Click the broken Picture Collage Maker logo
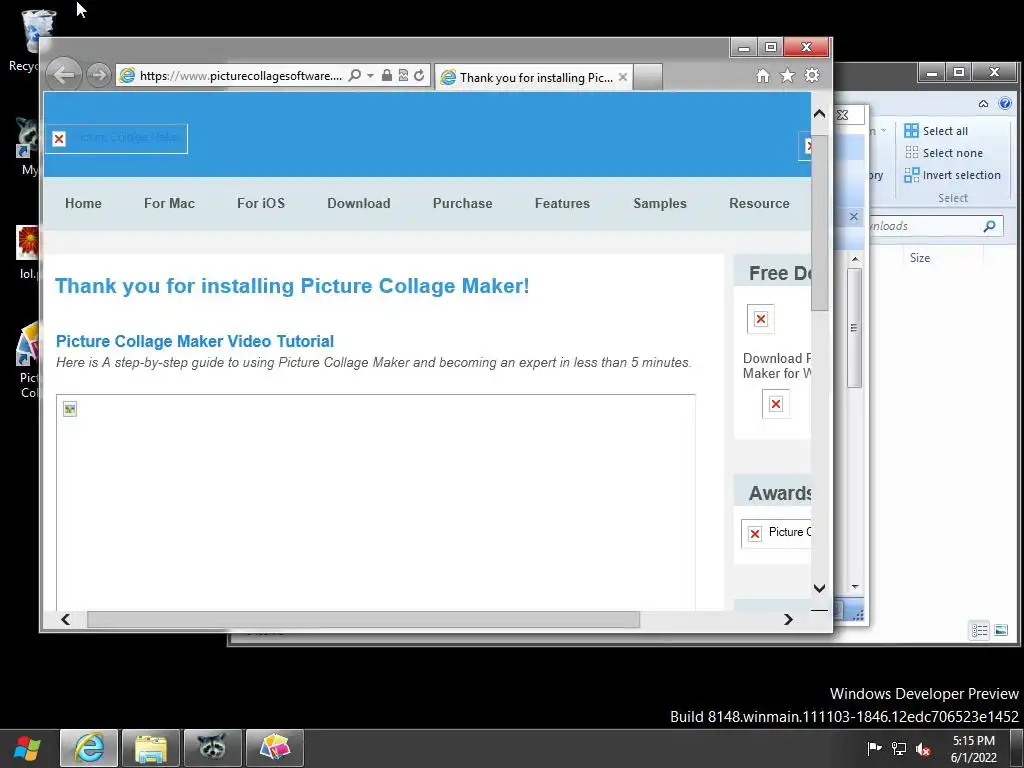Image resolution: width=1024 pixels, height=768 pixels. 116,138
